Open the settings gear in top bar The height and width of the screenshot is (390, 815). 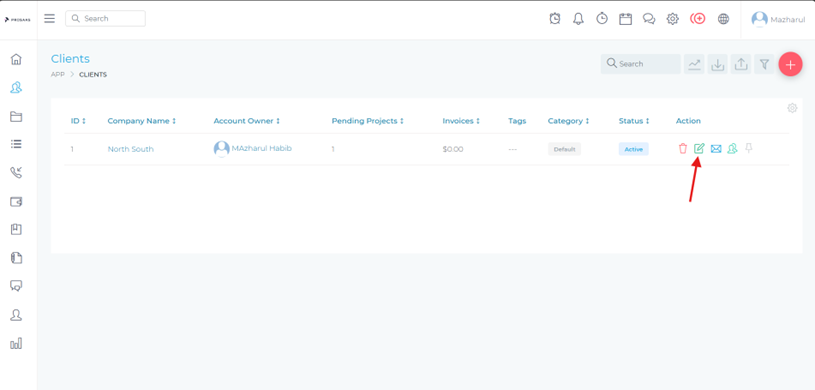coord(673,19)
